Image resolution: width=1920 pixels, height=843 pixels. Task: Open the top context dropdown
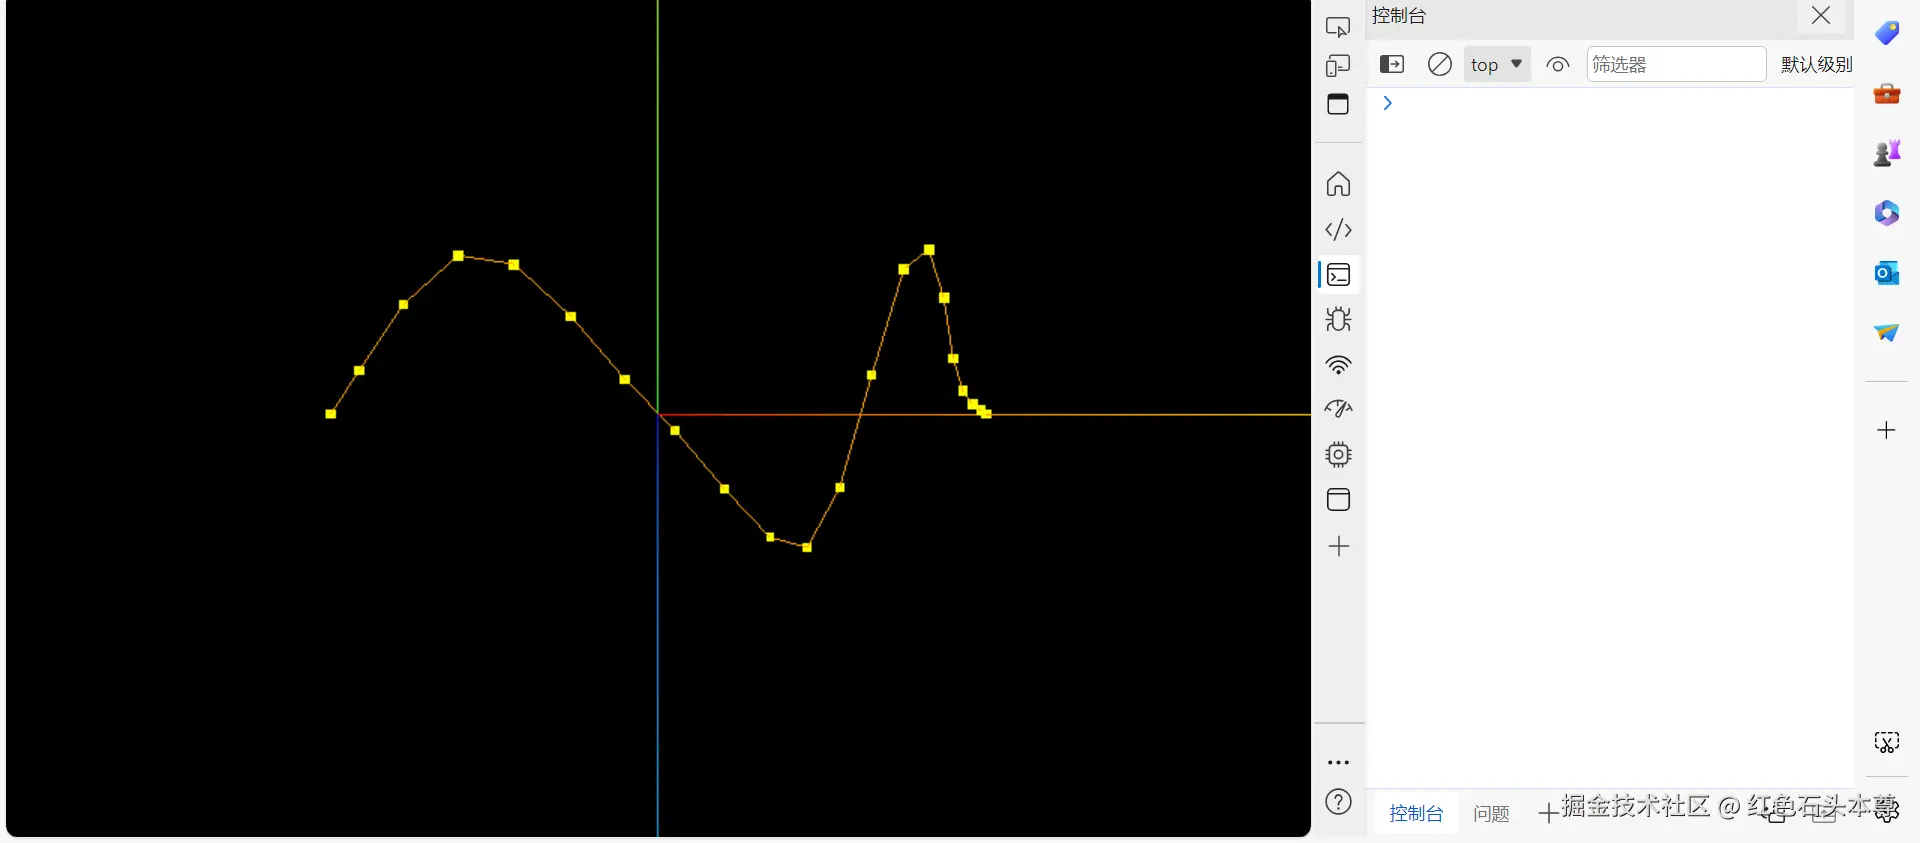(1496, 65)
